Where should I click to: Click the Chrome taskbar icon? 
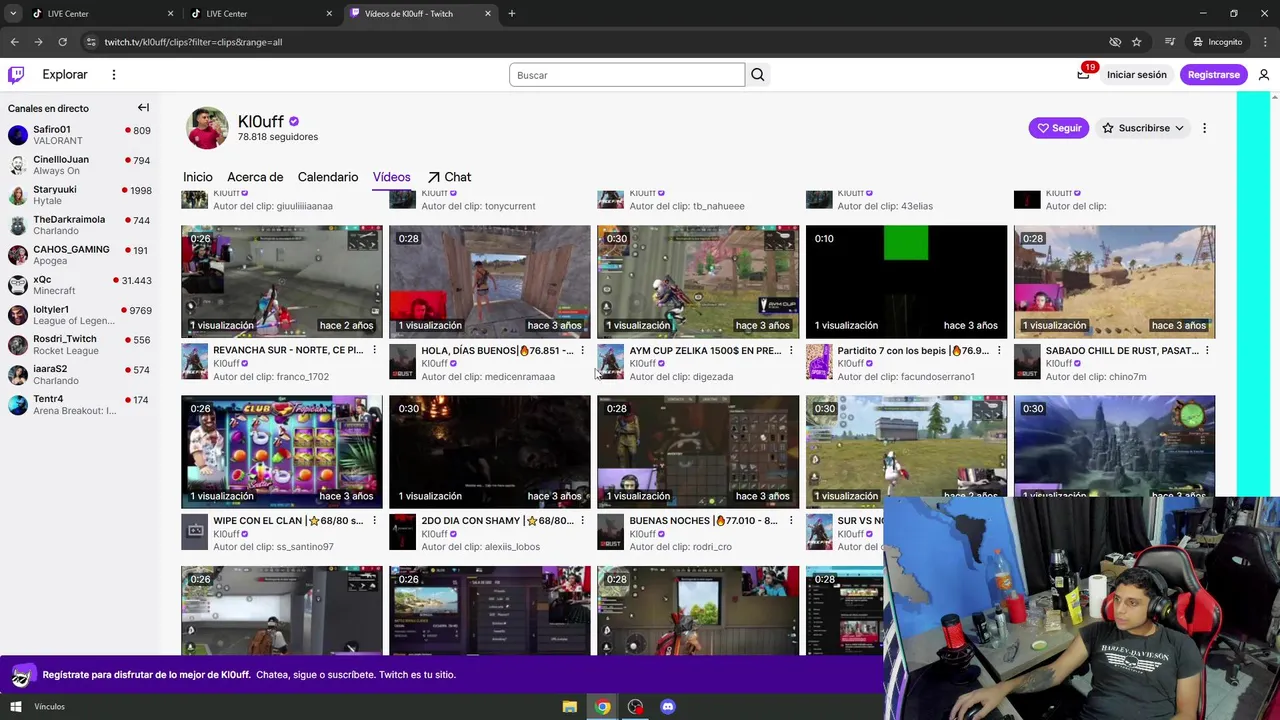[x=603, y=707]
